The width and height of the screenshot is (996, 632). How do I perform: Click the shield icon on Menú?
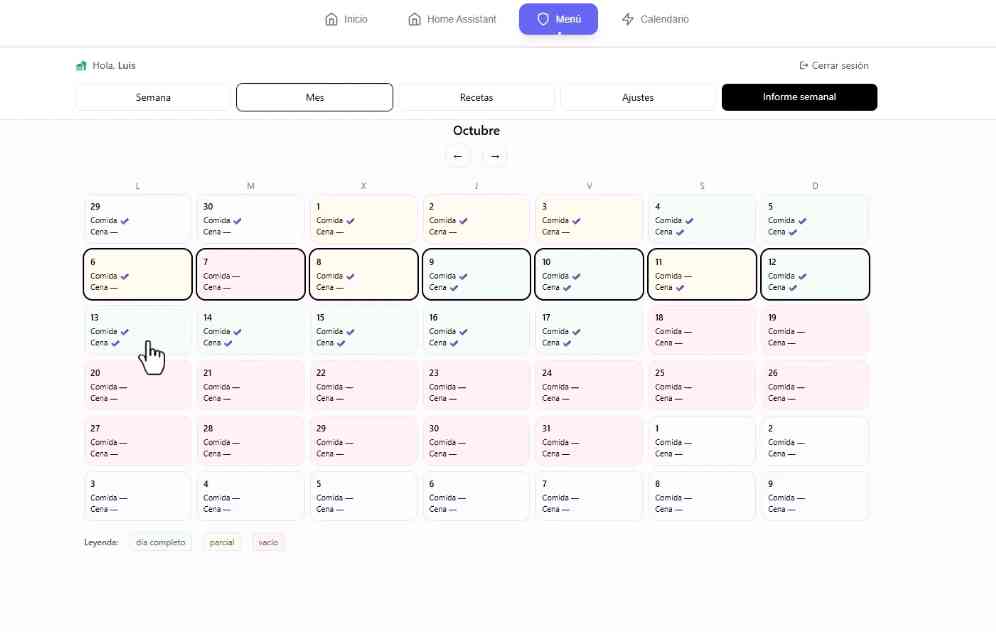543,19
